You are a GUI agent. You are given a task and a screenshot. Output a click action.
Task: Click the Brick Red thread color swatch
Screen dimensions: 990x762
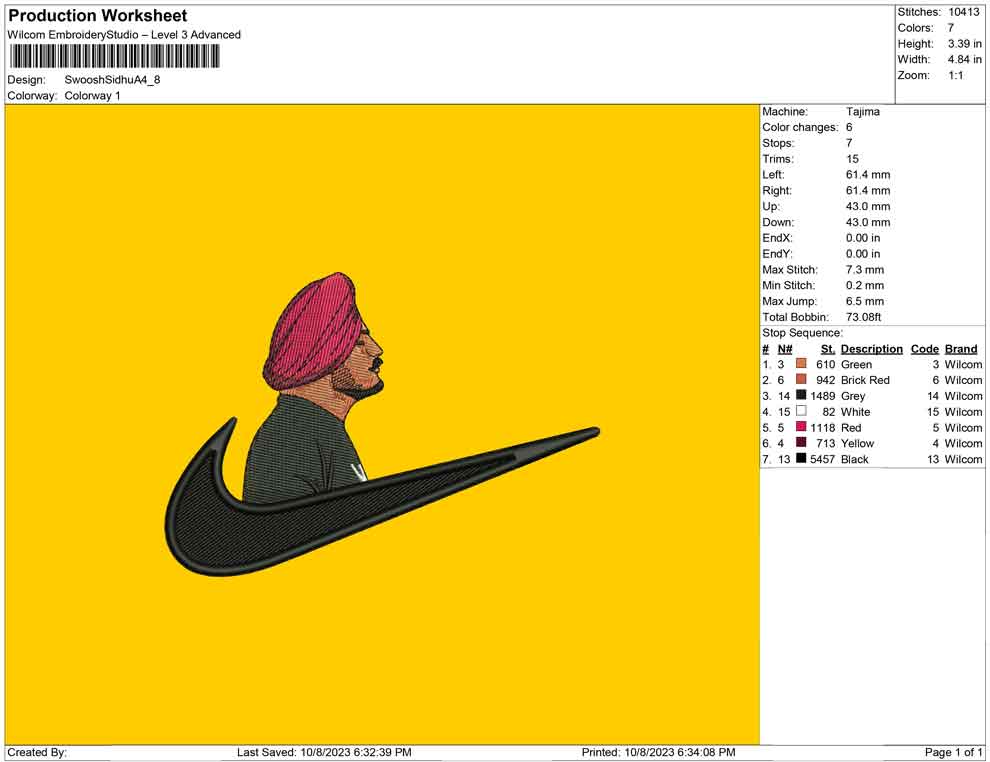801,379
